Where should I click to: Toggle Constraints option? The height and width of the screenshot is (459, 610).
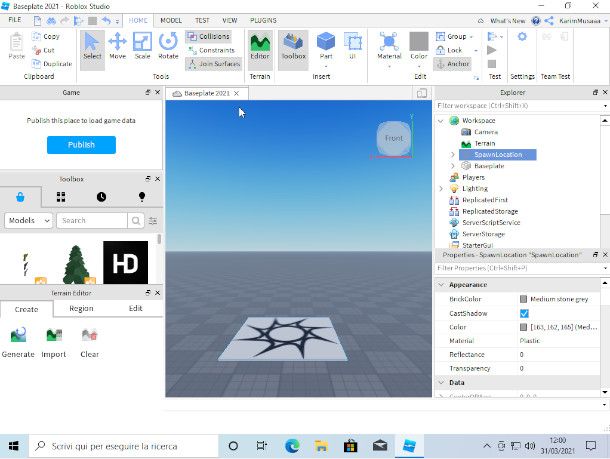tap(211, 50)
